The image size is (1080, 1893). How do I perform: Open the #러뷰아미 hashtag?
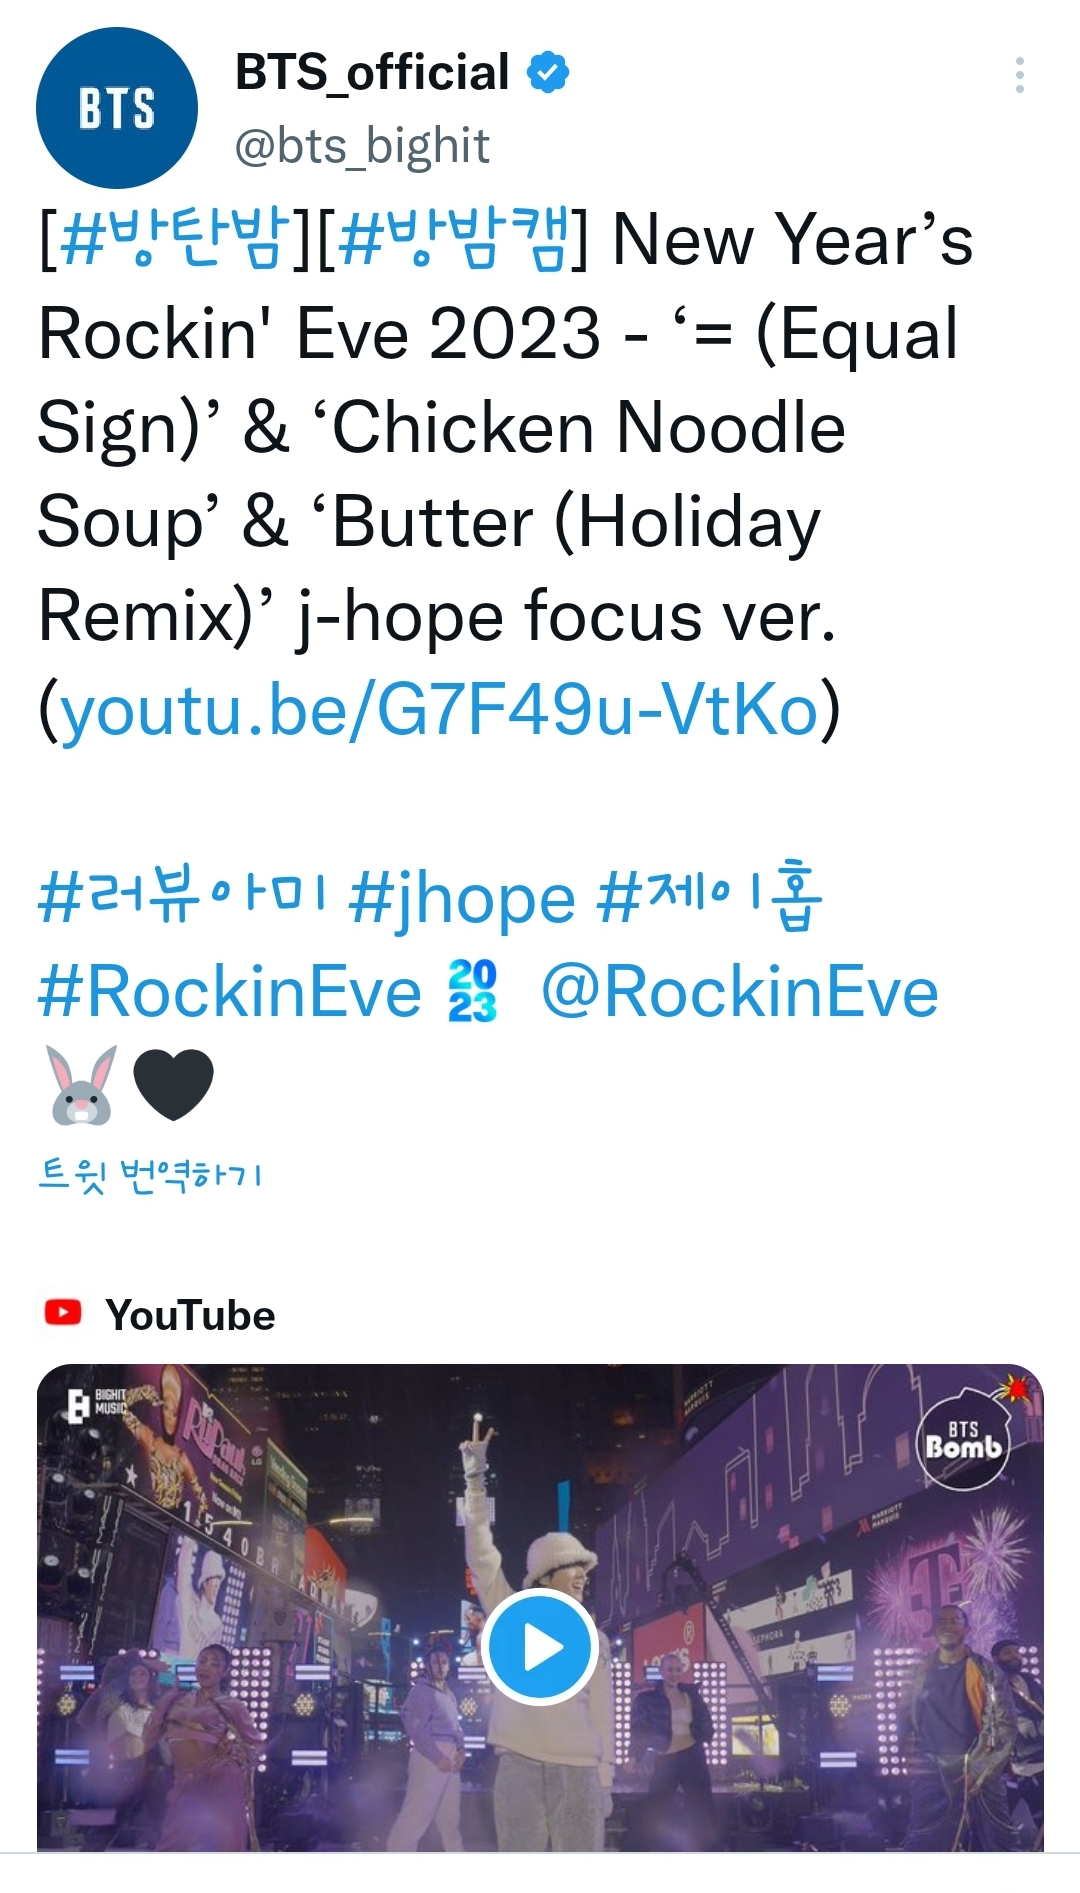click(x=182, y=897)
